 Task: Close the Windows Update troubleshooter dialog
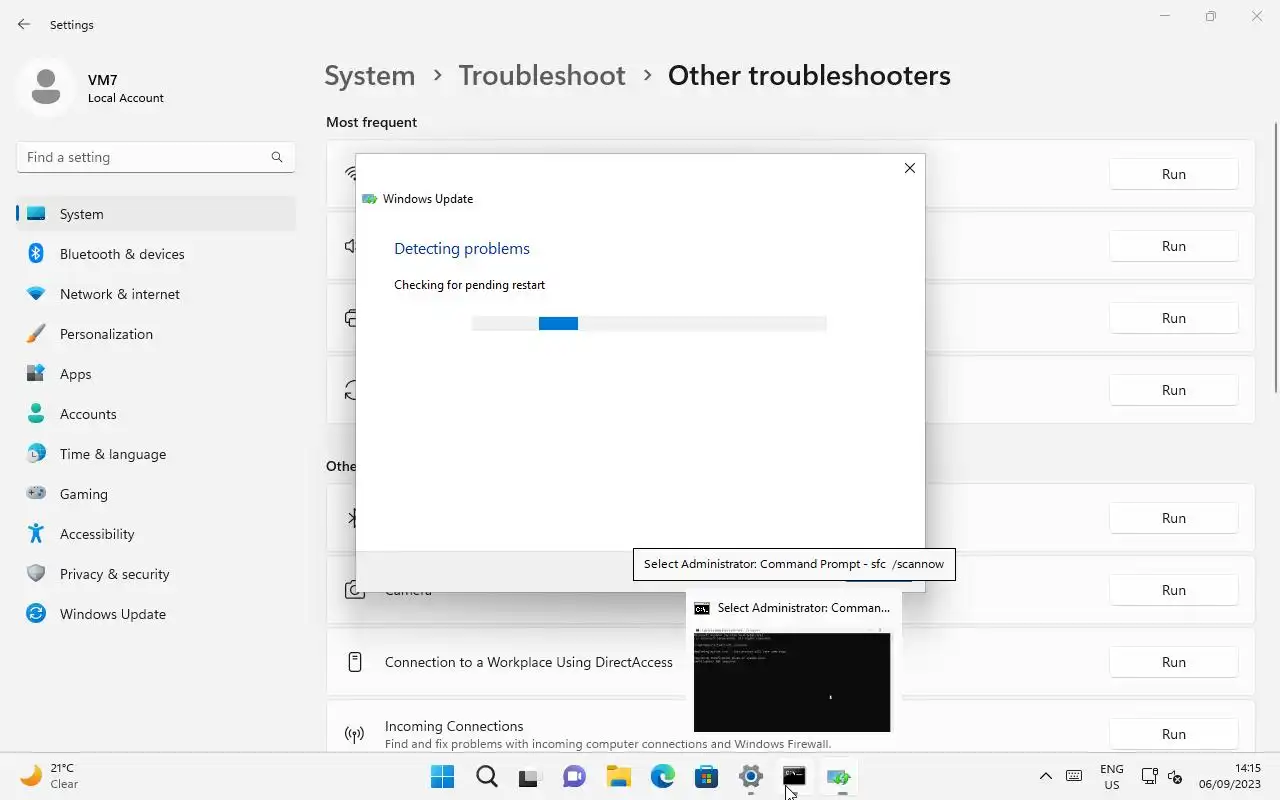point(909,168)
